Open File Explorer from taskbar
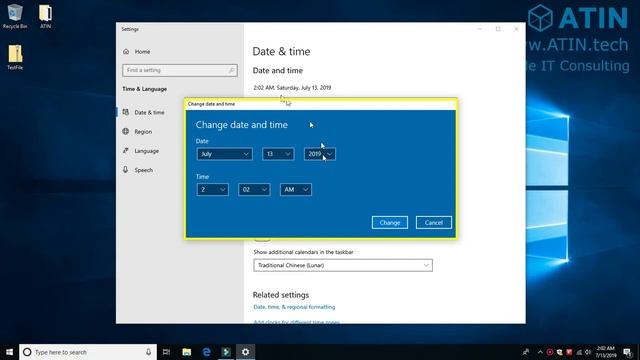The image size is (640, 360). (x=187, y=352)
